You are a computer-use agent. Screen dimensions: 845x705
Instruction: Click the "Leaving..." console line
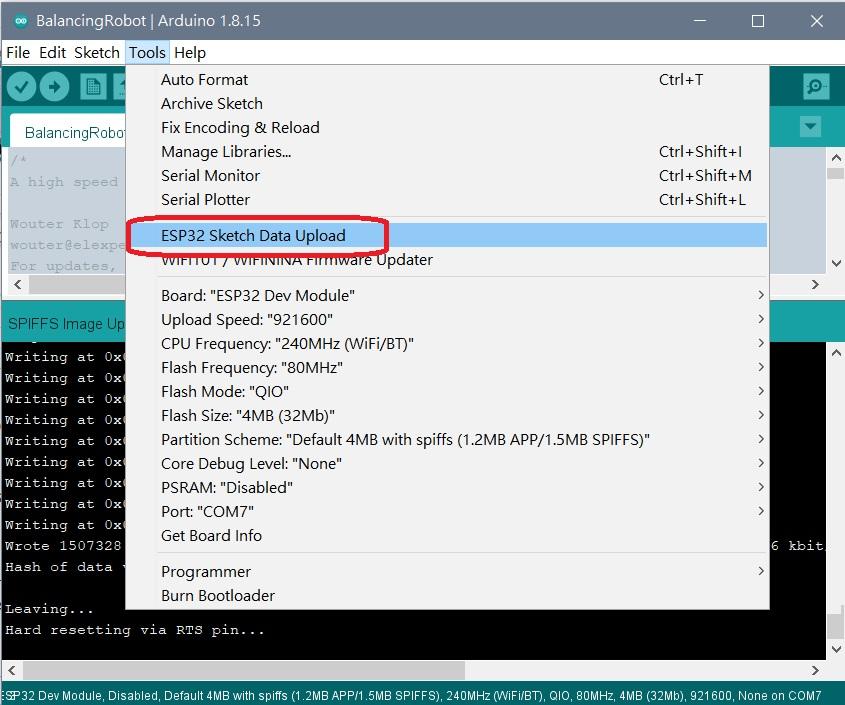(x=49, y=609)
